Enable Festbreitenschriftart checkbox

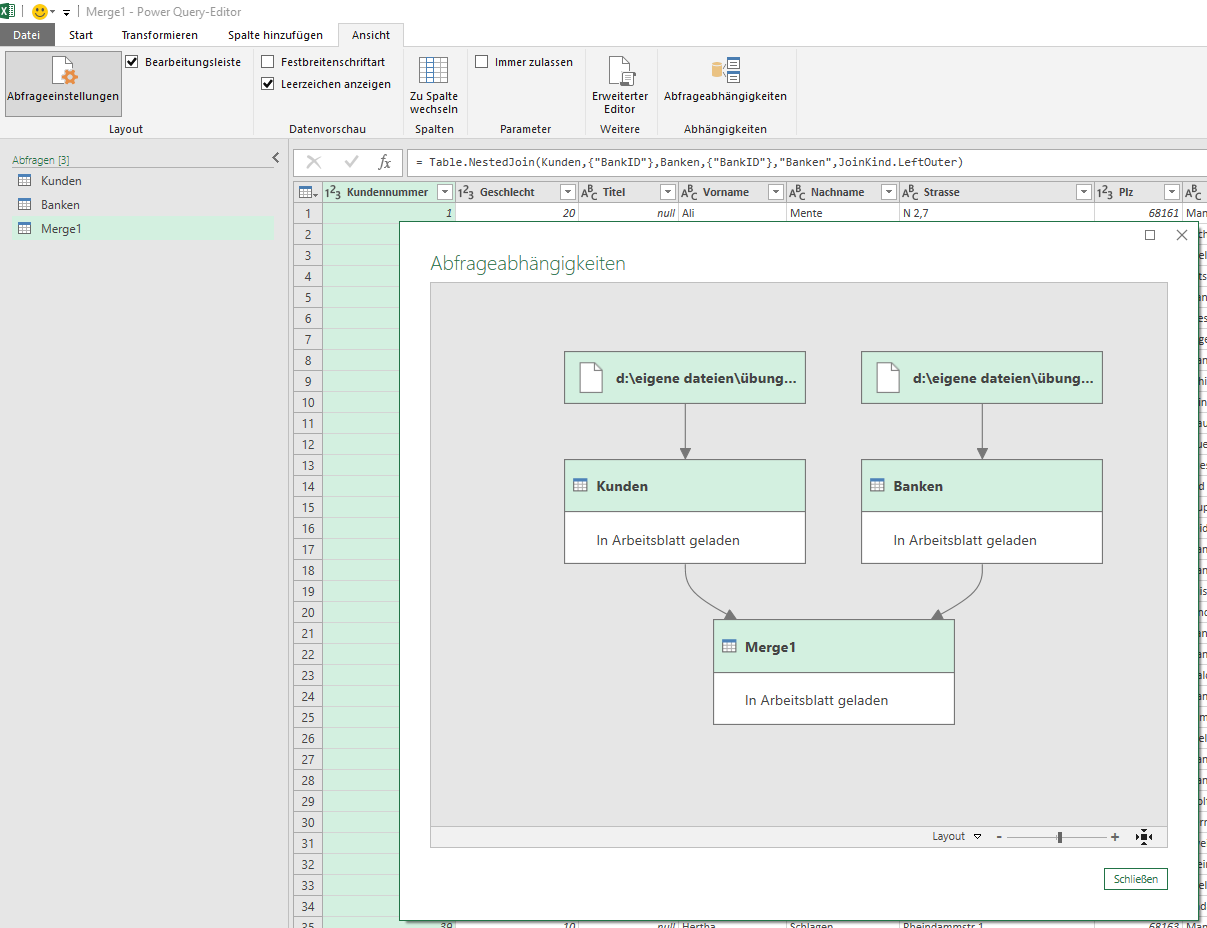click(268, 62)
